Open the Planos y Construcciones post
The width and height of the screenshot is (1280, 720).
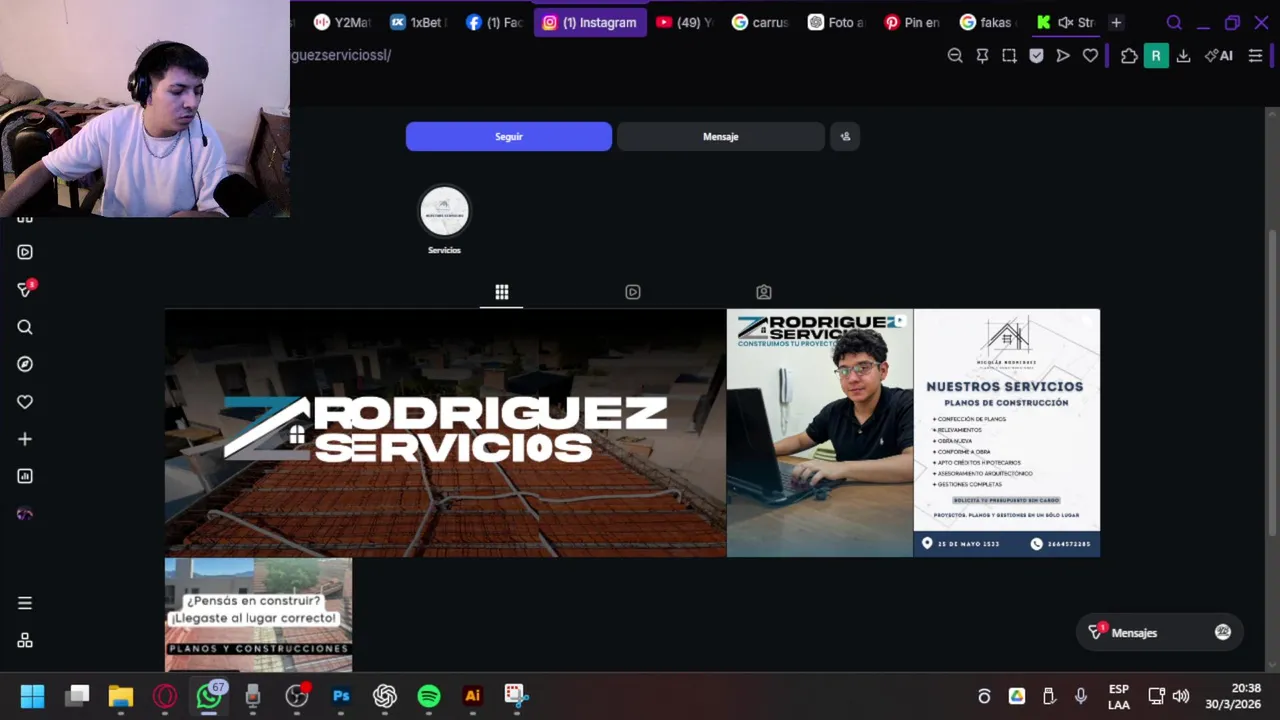pyautogui.click(x=258, y=615)
